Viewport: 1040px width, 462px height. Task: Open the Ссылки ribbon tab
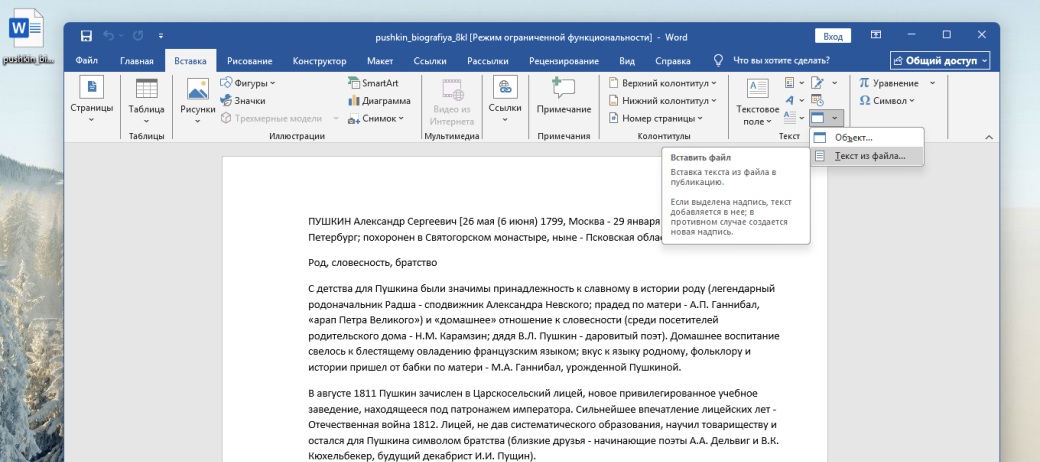click(x=430, y=61)
